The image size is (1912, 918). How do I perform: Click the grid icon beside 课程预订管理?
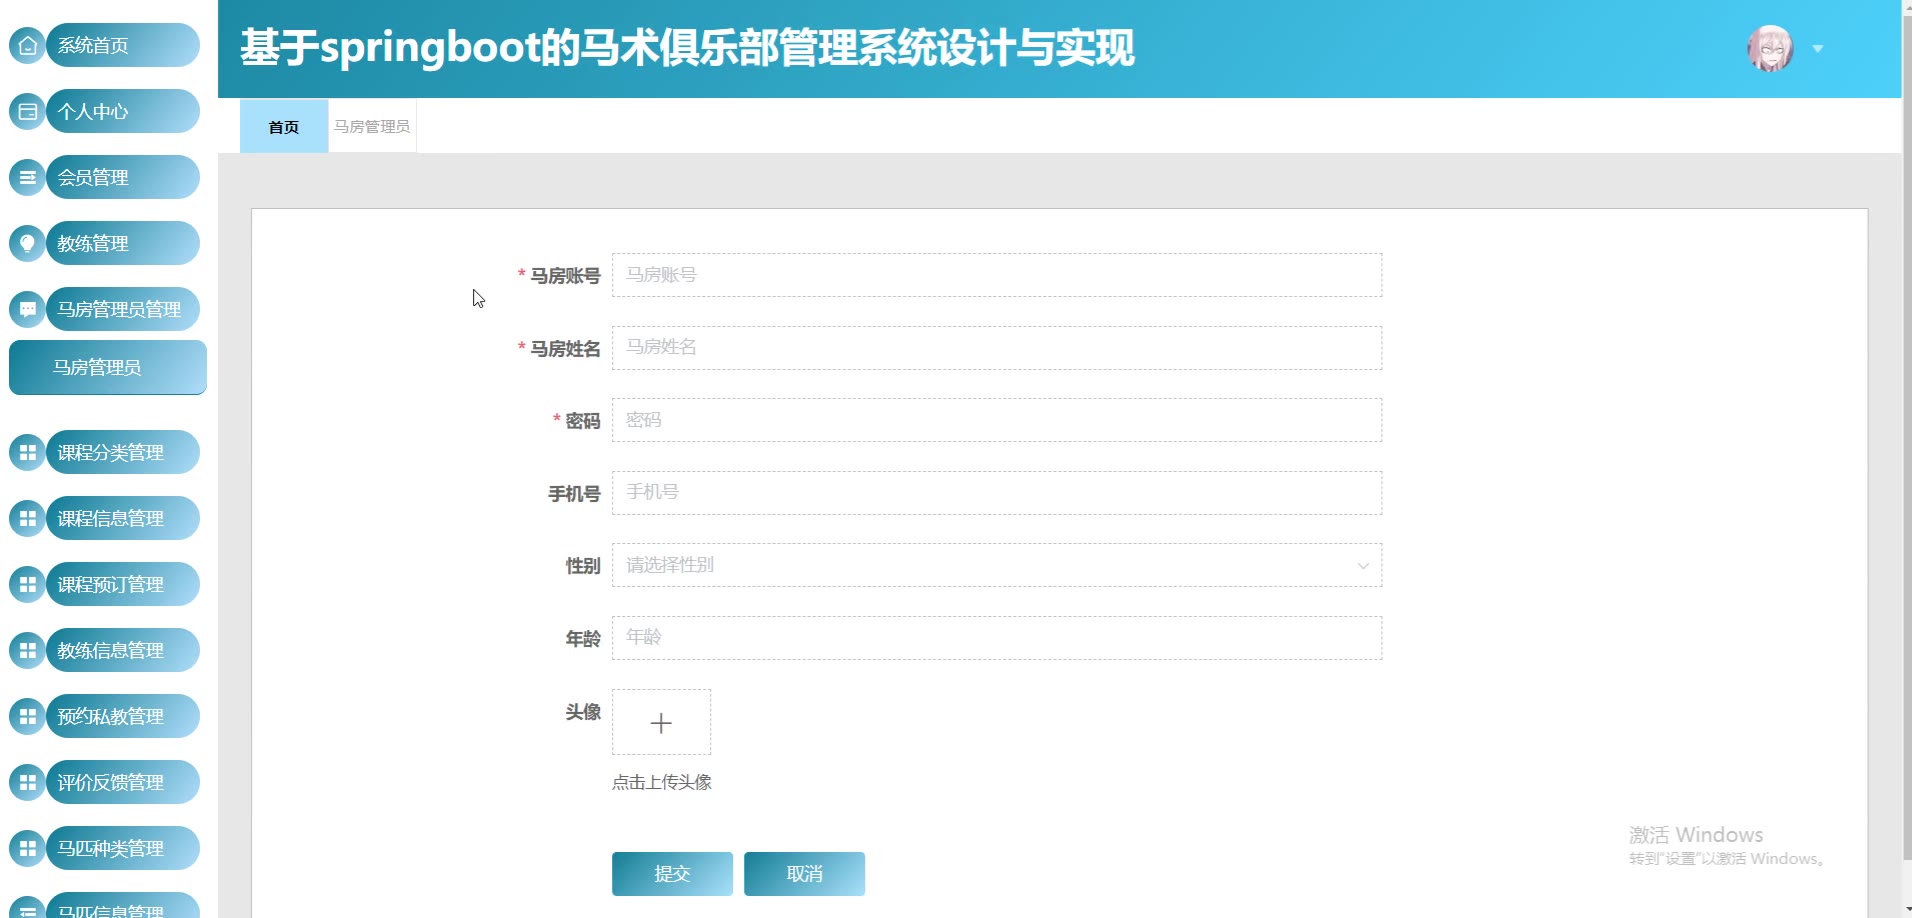(x=28, y=584)
